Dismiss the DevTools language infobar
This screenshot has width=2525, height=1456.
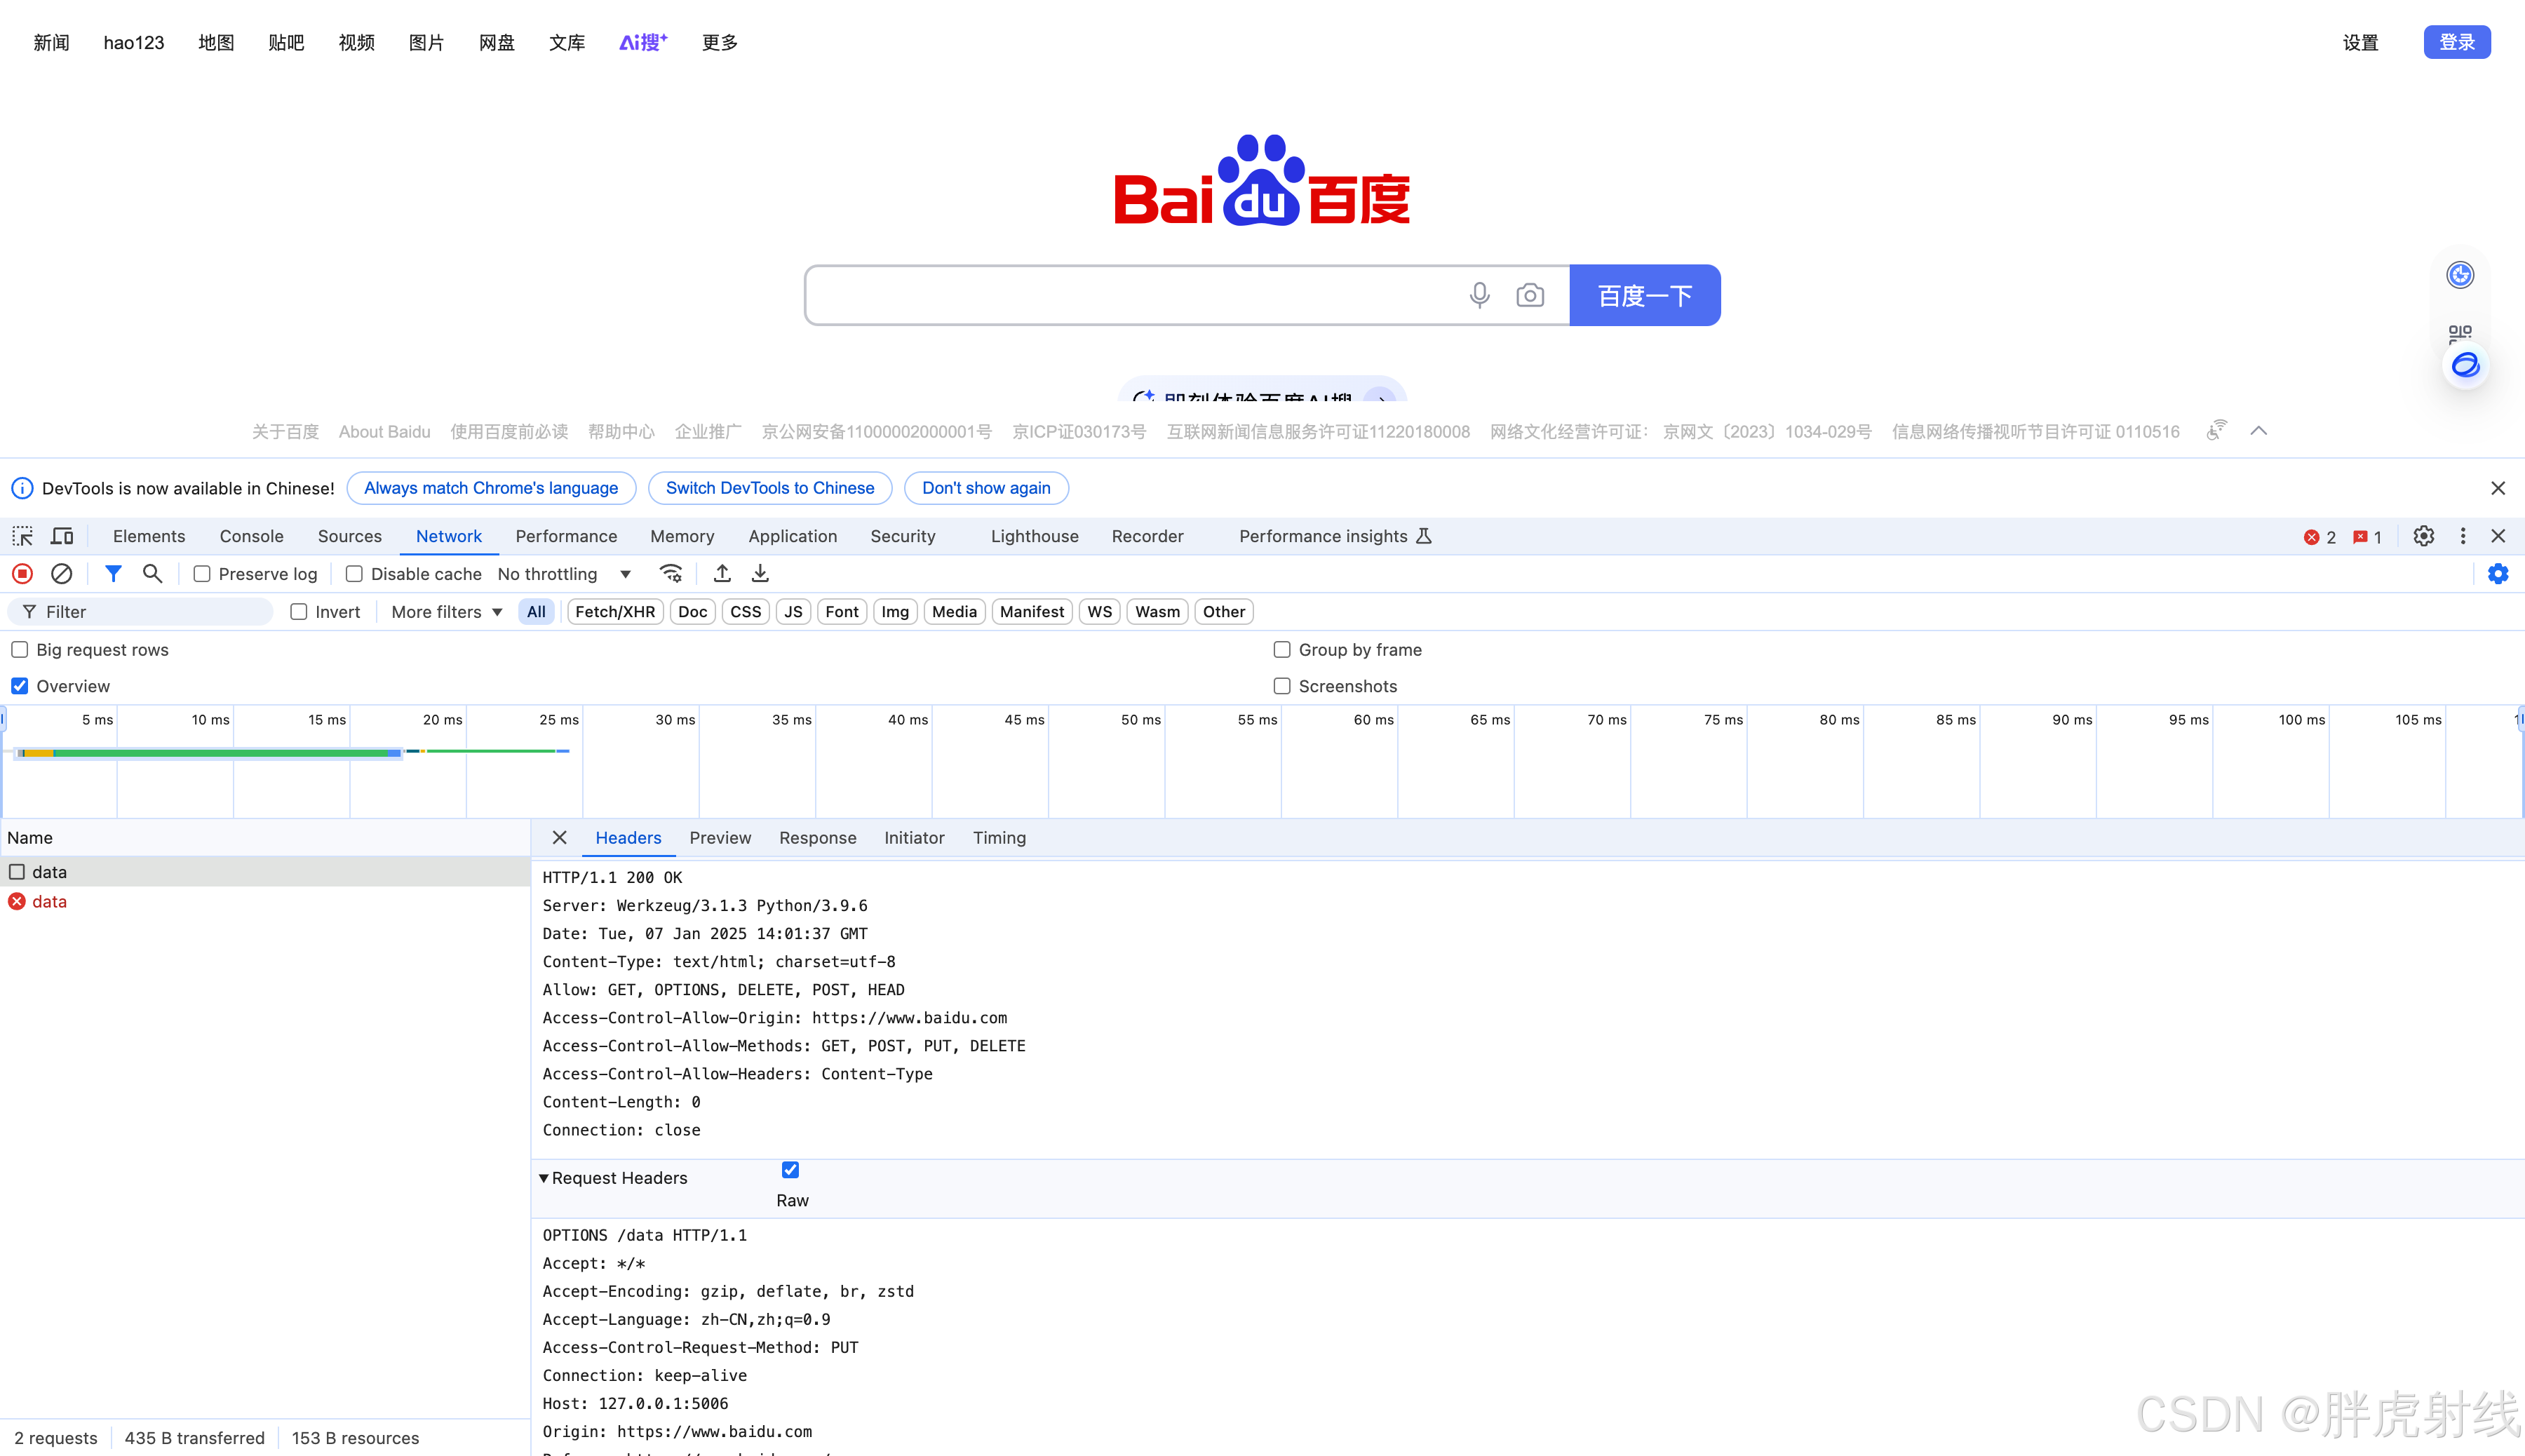coord(2498,488)
